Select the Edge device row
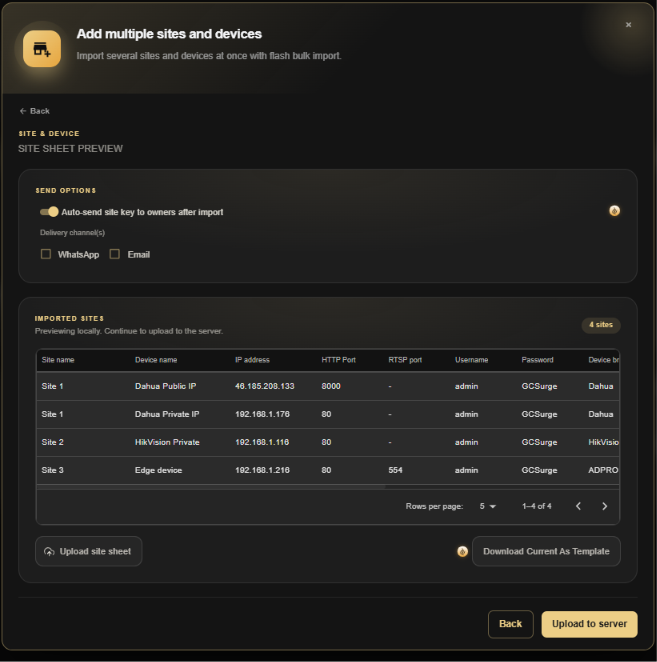 [328, 470]
